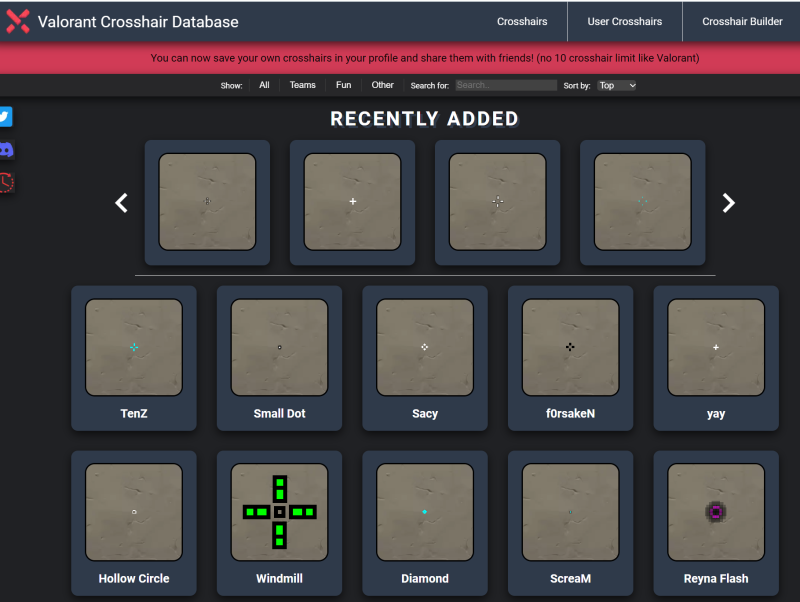Go to User Crosshairs page
Image resolution: width=800 pixels, height=602 pixels.
coord(624,22)
